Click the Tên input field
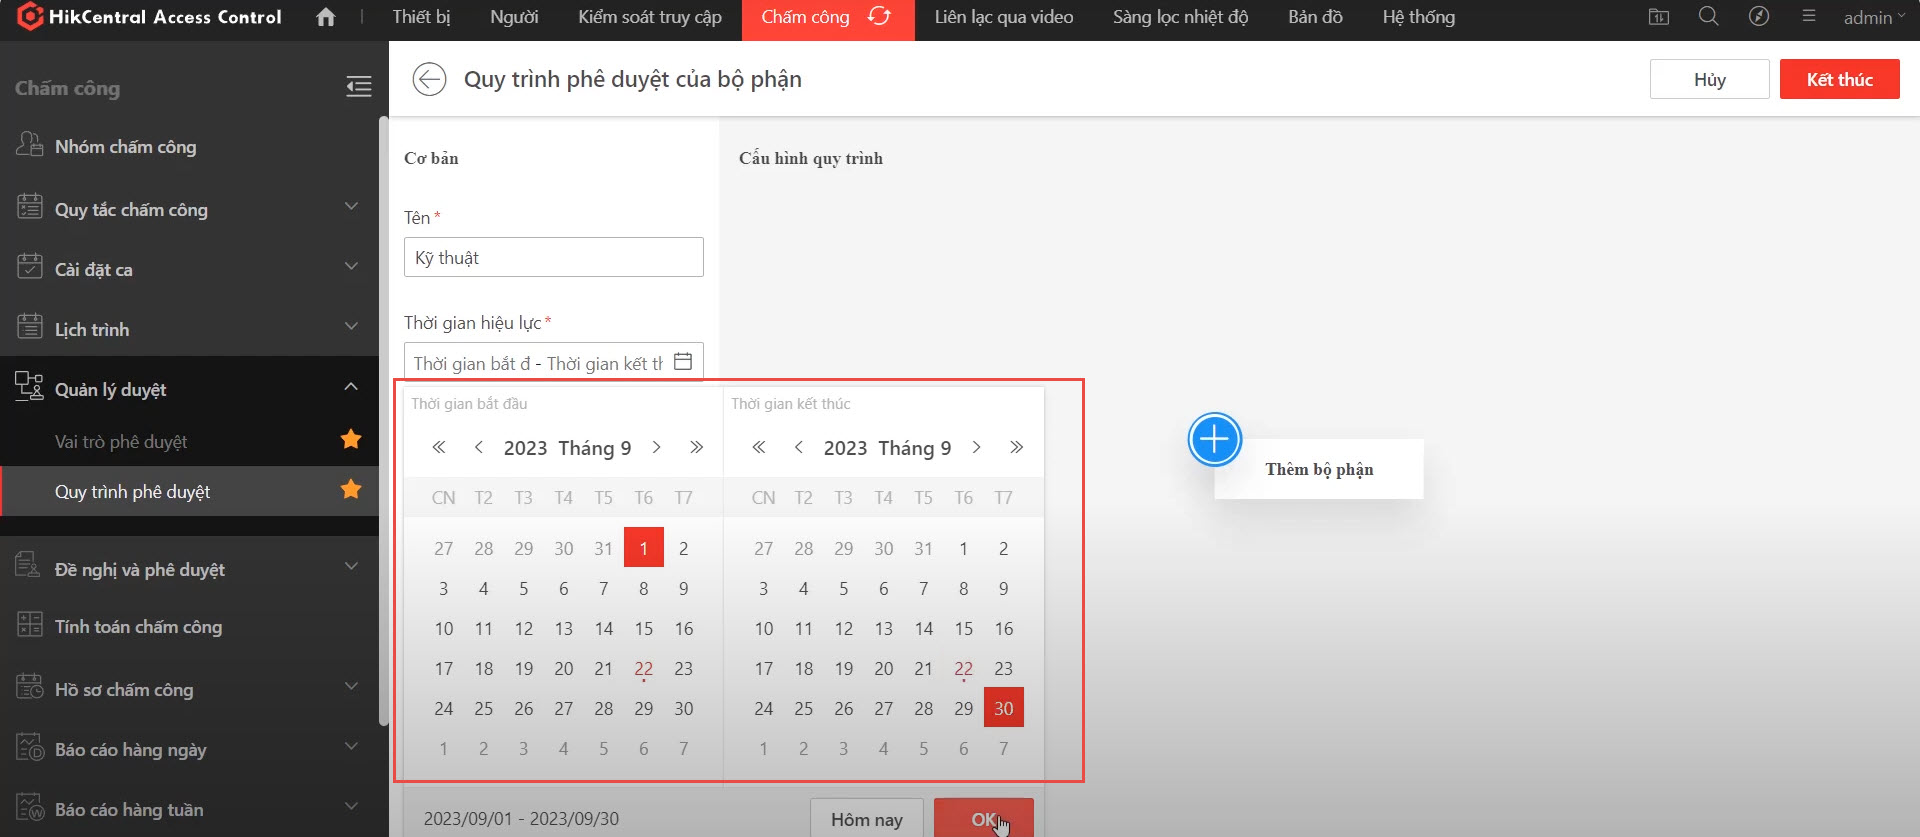This screenshot has width=1920, height=837. tap(553, 258)
